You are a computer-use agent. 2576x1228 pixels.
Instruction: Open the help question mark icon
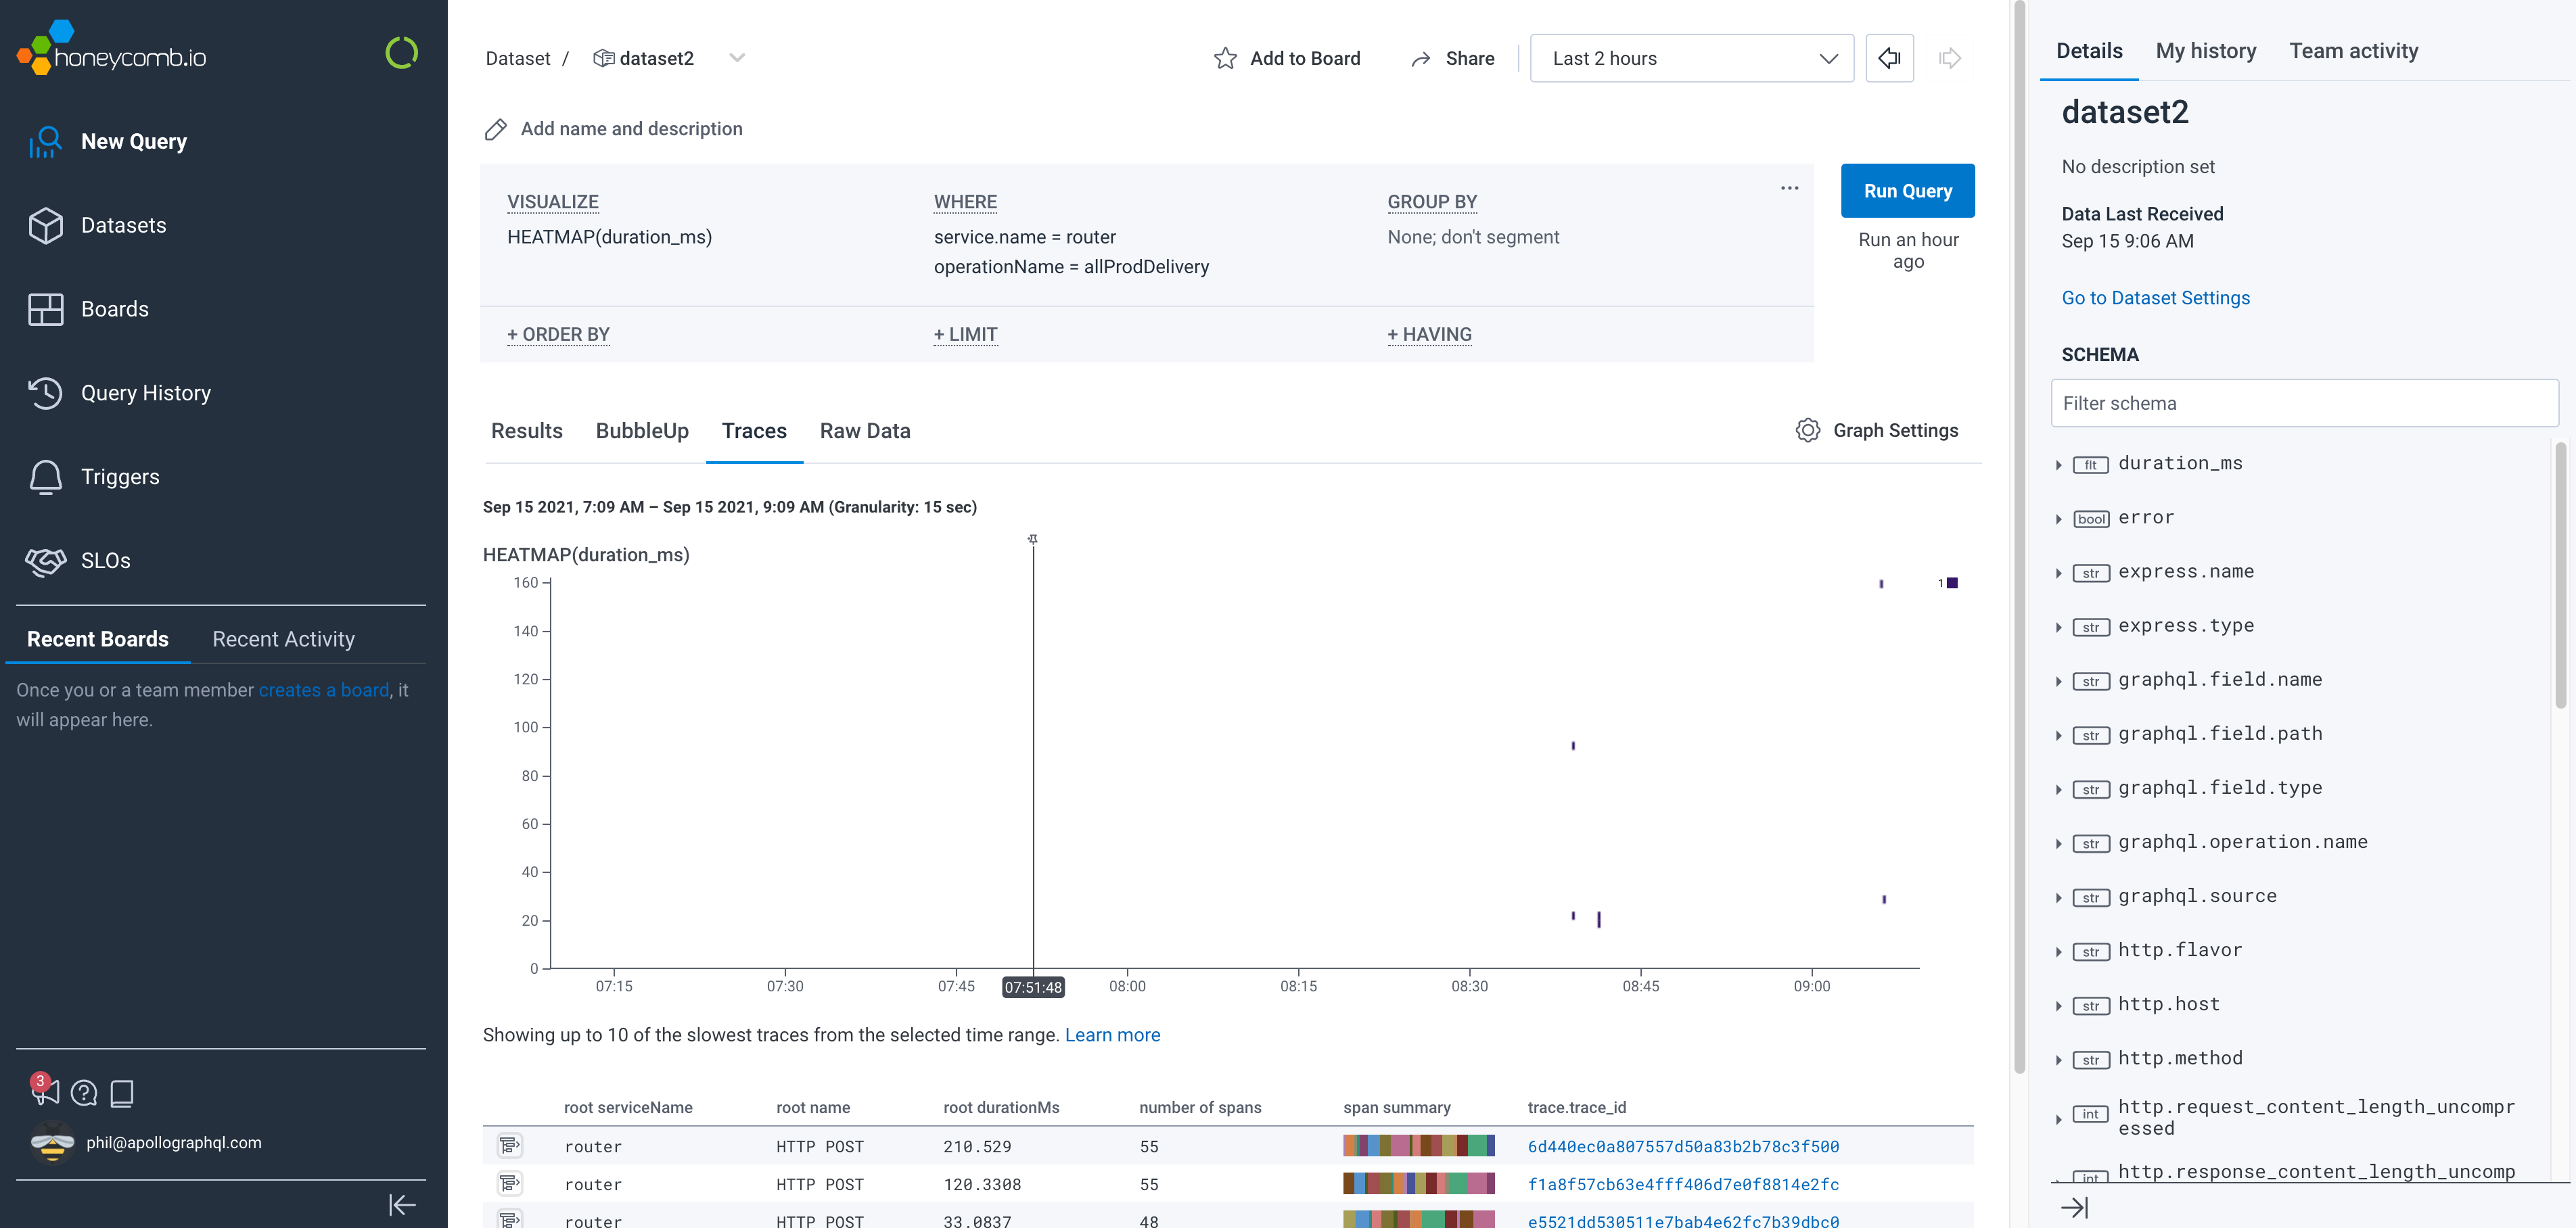click(x=85, y=1093)
